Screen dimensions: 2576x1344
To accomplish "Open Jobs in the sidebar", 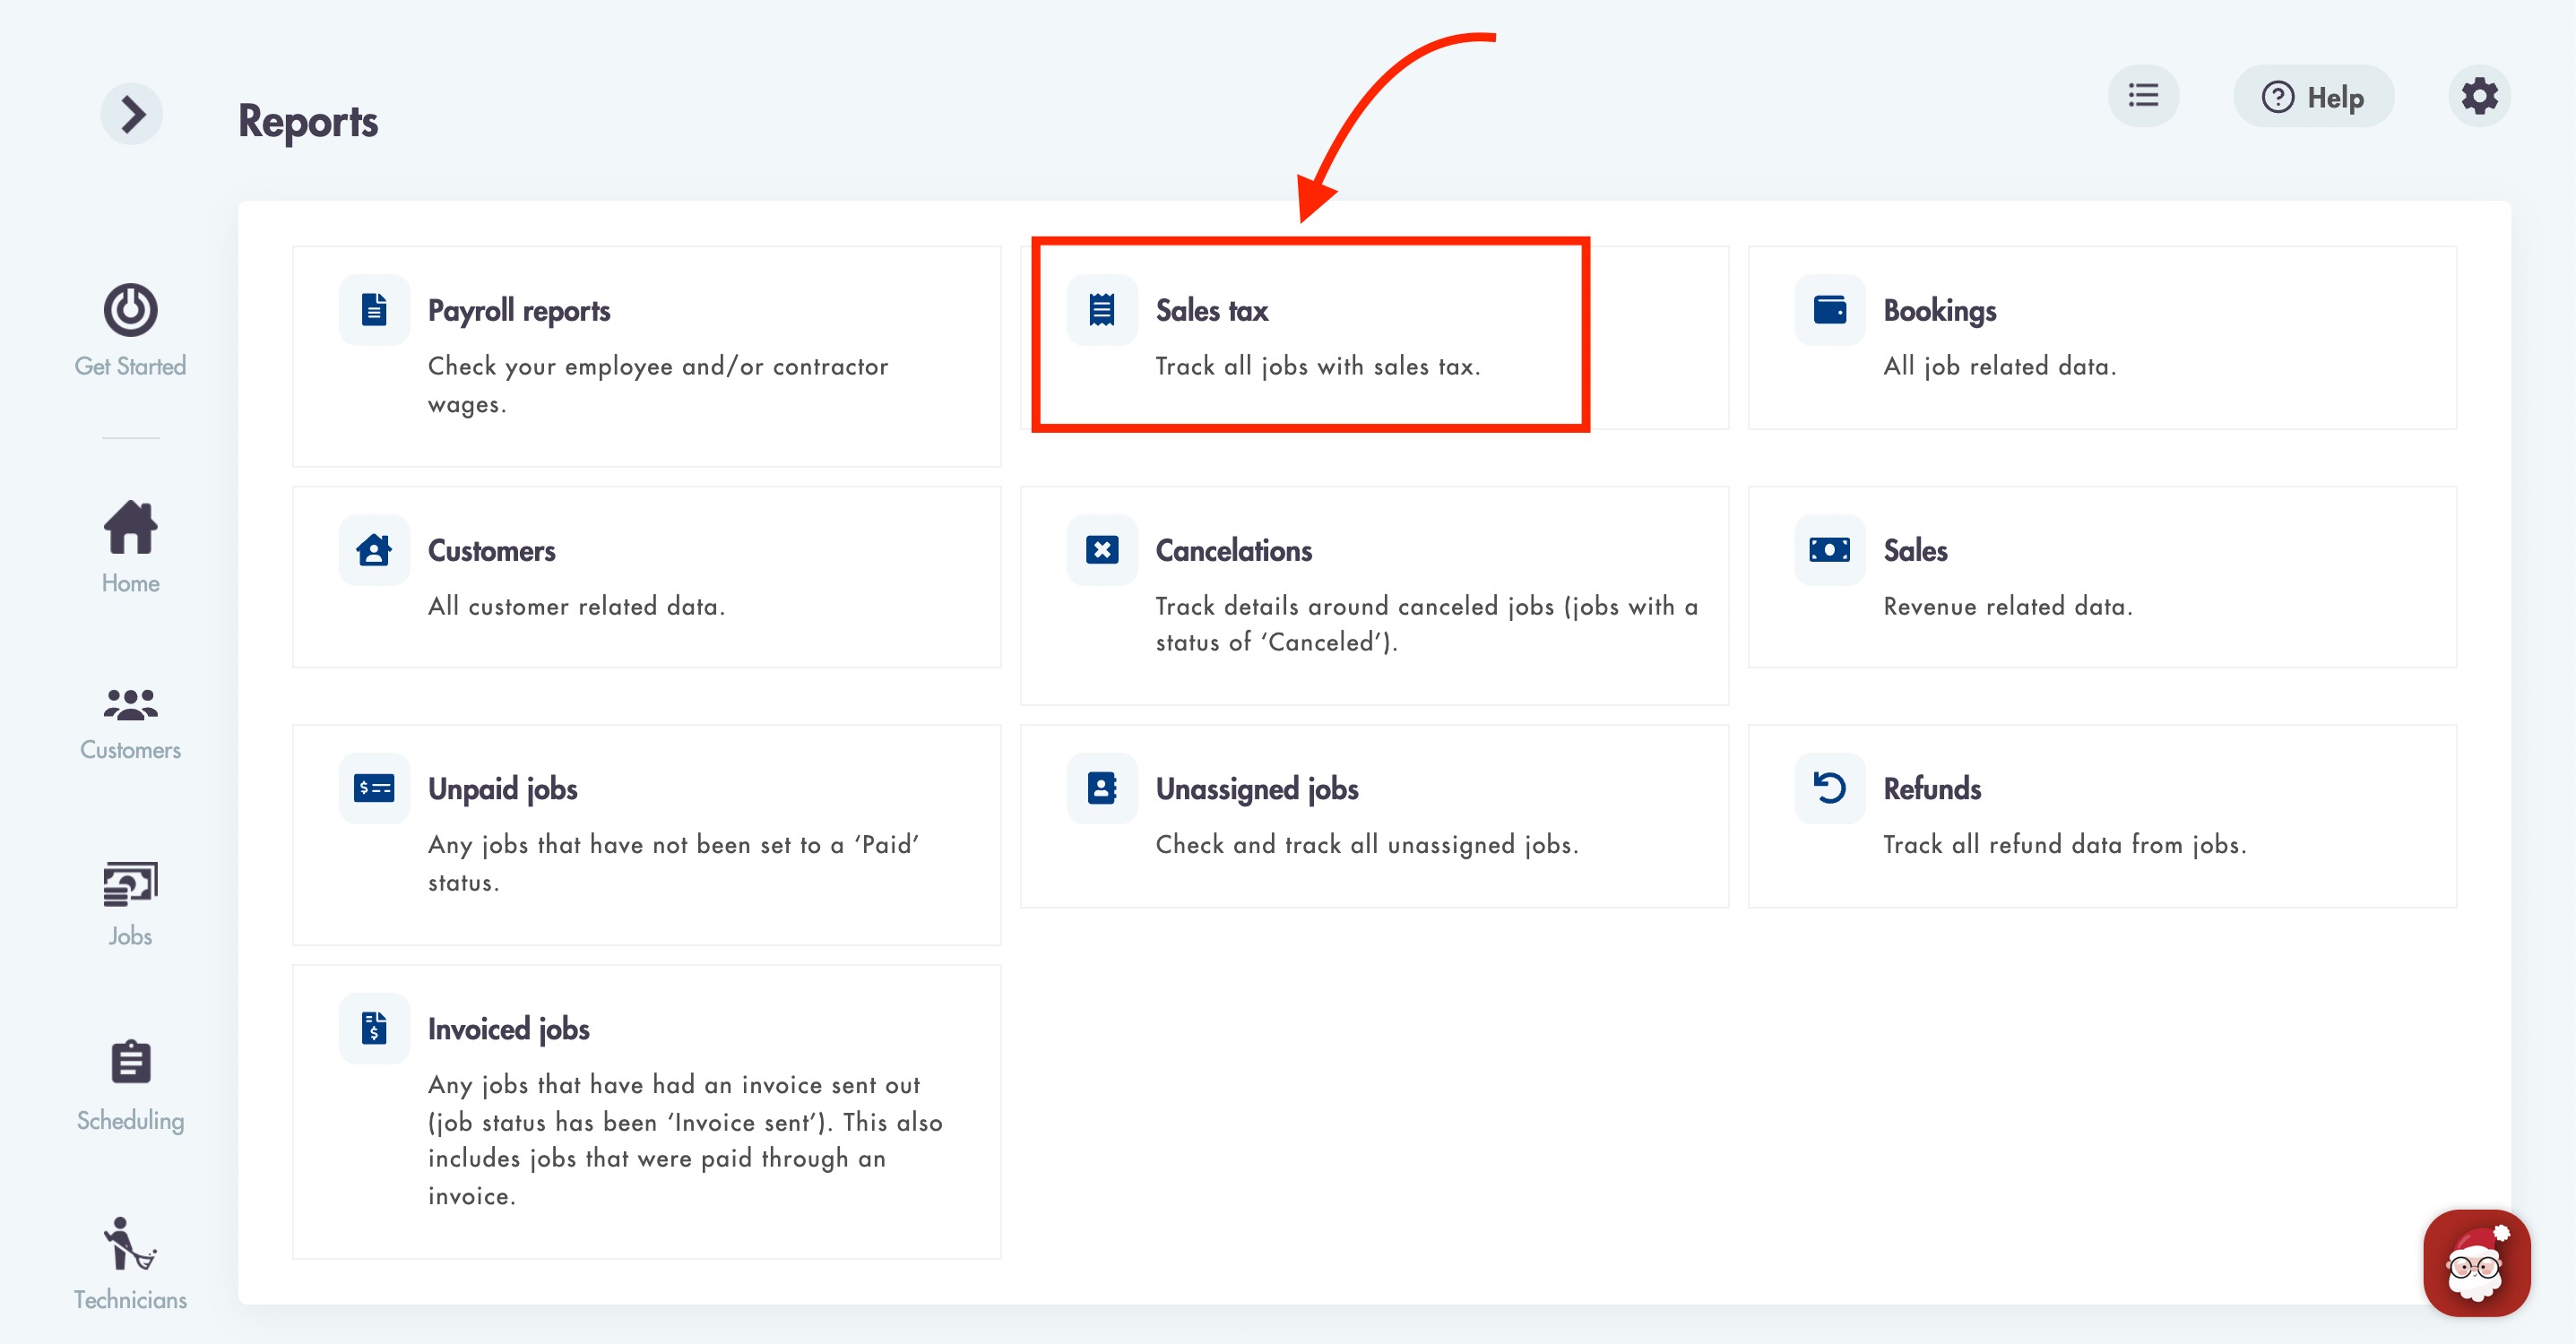I will pyautogui.click(x=130, y=904).
